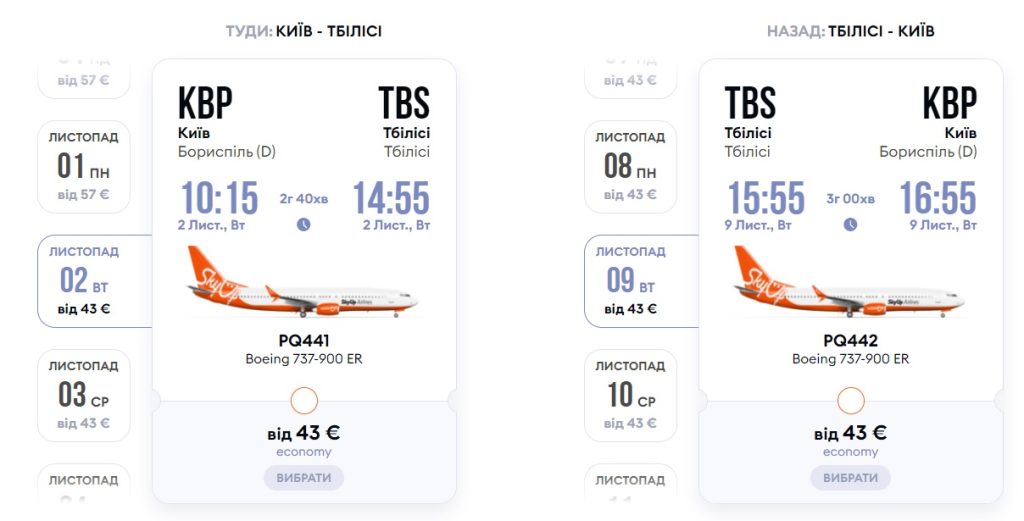Click the clock icon under outbound flight duration
1024x521 pixels.
click(x=304, y=224)
